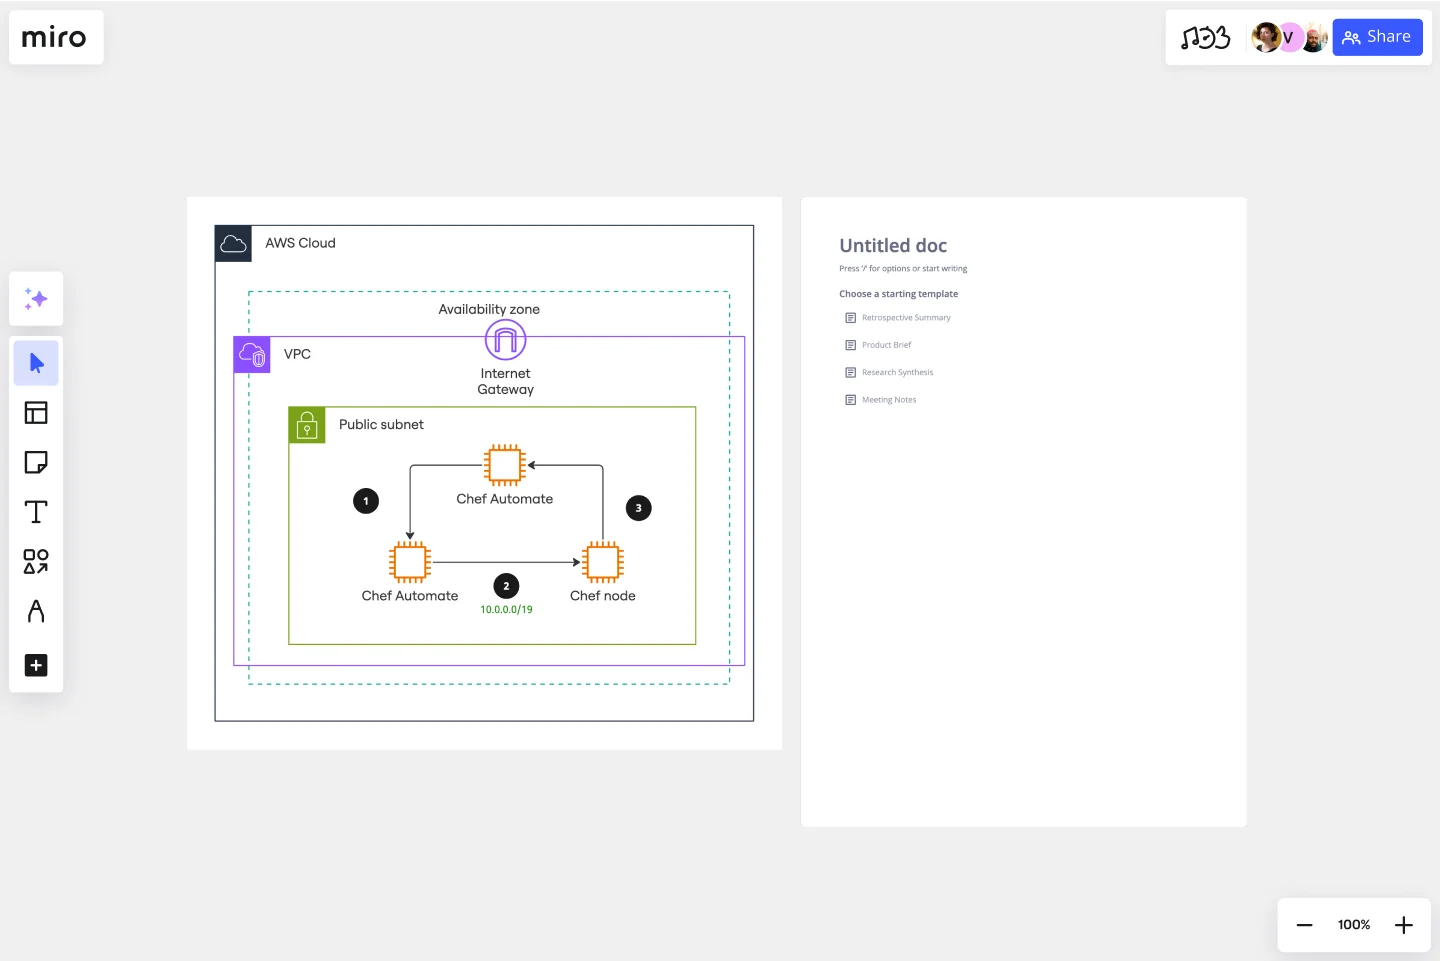
Task: Click the Product Brief document icon
Action: click(x=851, y=345)
